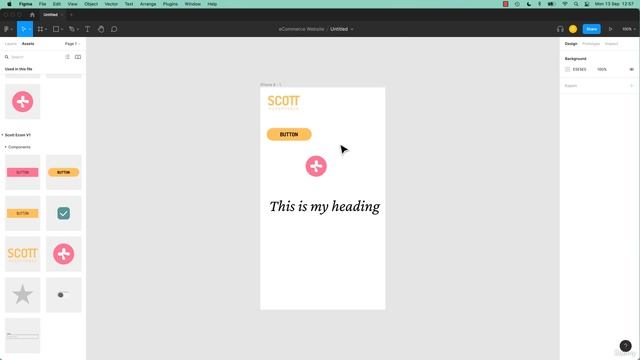Switch to the Design tab

(x=571, y=44)
